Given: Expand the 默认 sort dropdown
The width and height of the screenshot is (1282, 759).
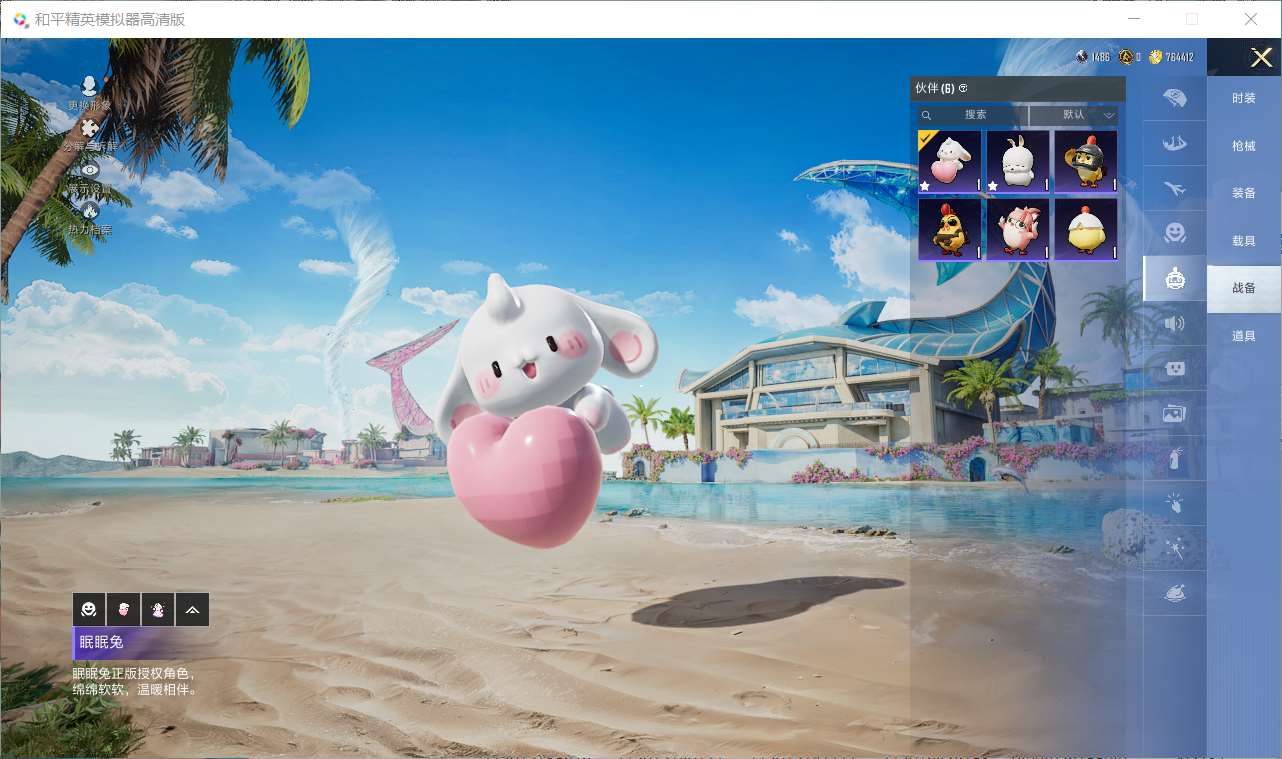Looking at the screenshot, I should point(1074,115).
